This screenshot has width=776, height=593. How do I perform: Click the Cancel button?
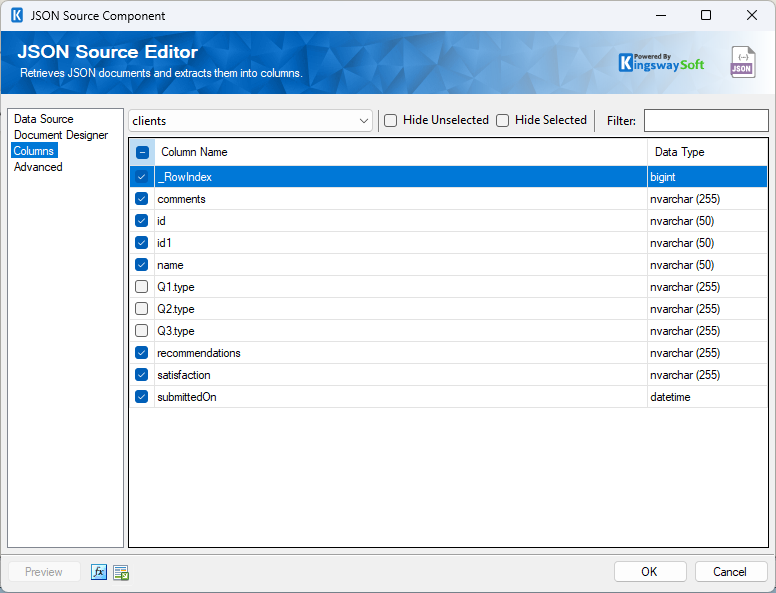point(730,572)
